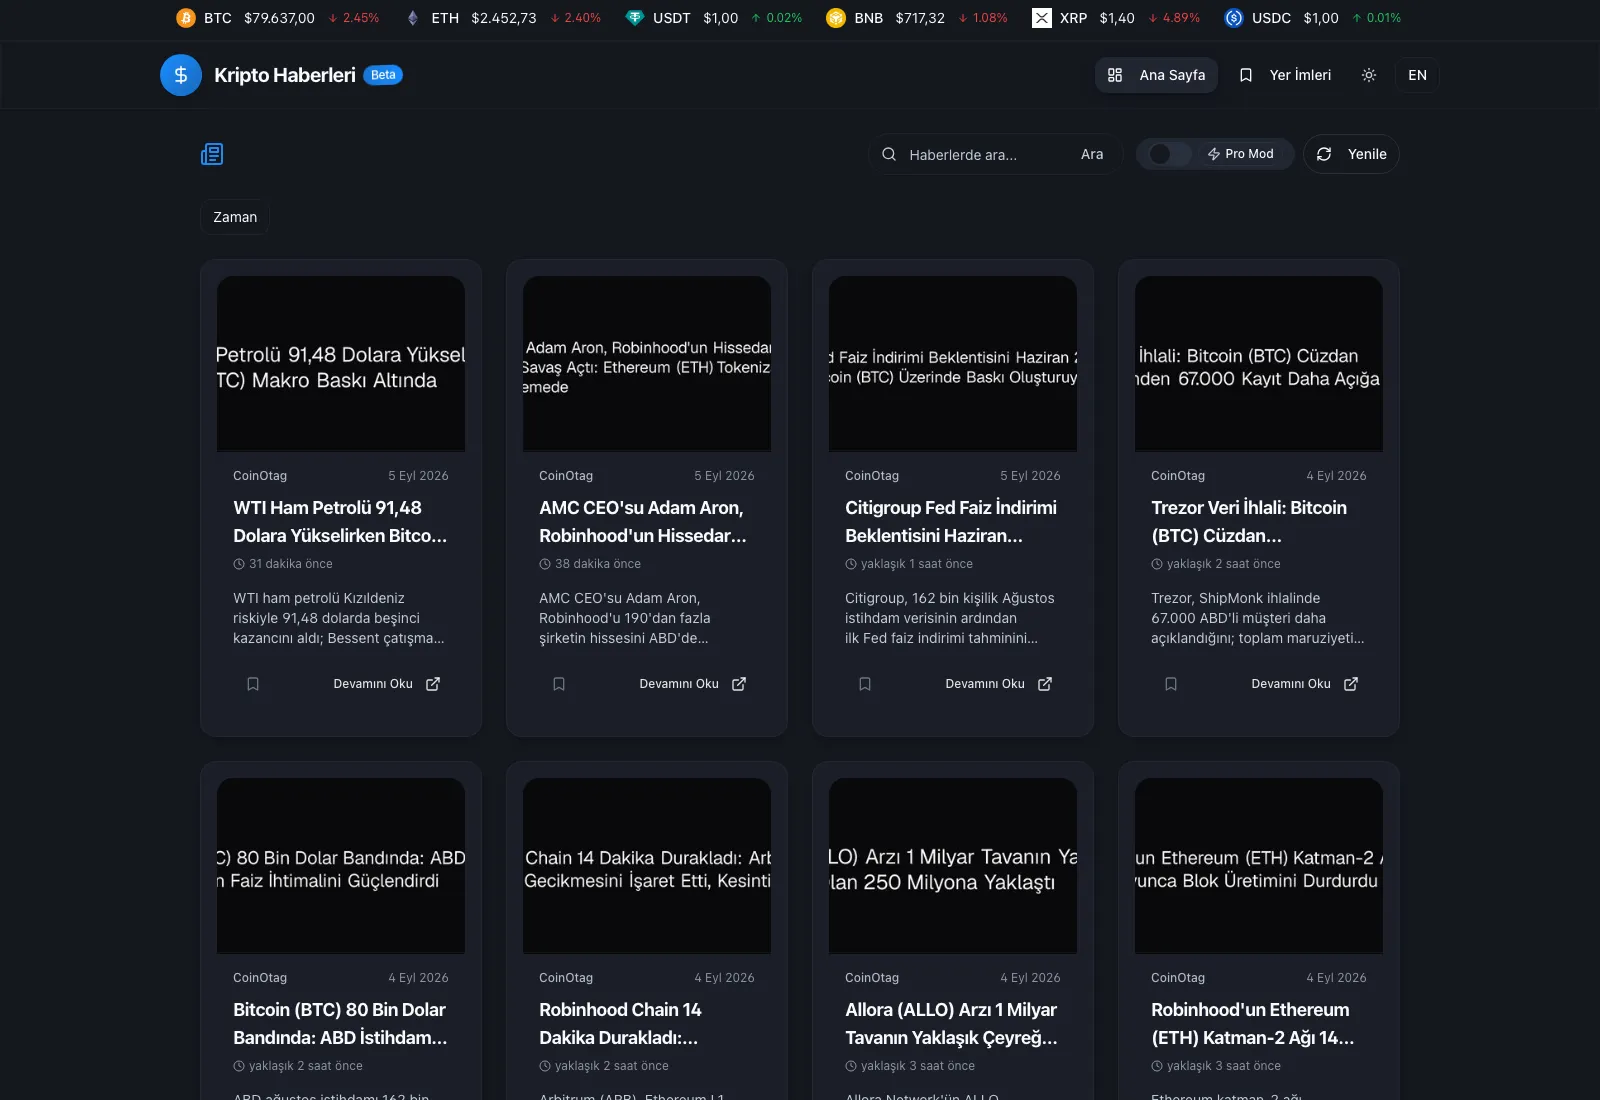Click the BNB coin icon in ticker

pyautogui.click(x=836, y=18)
